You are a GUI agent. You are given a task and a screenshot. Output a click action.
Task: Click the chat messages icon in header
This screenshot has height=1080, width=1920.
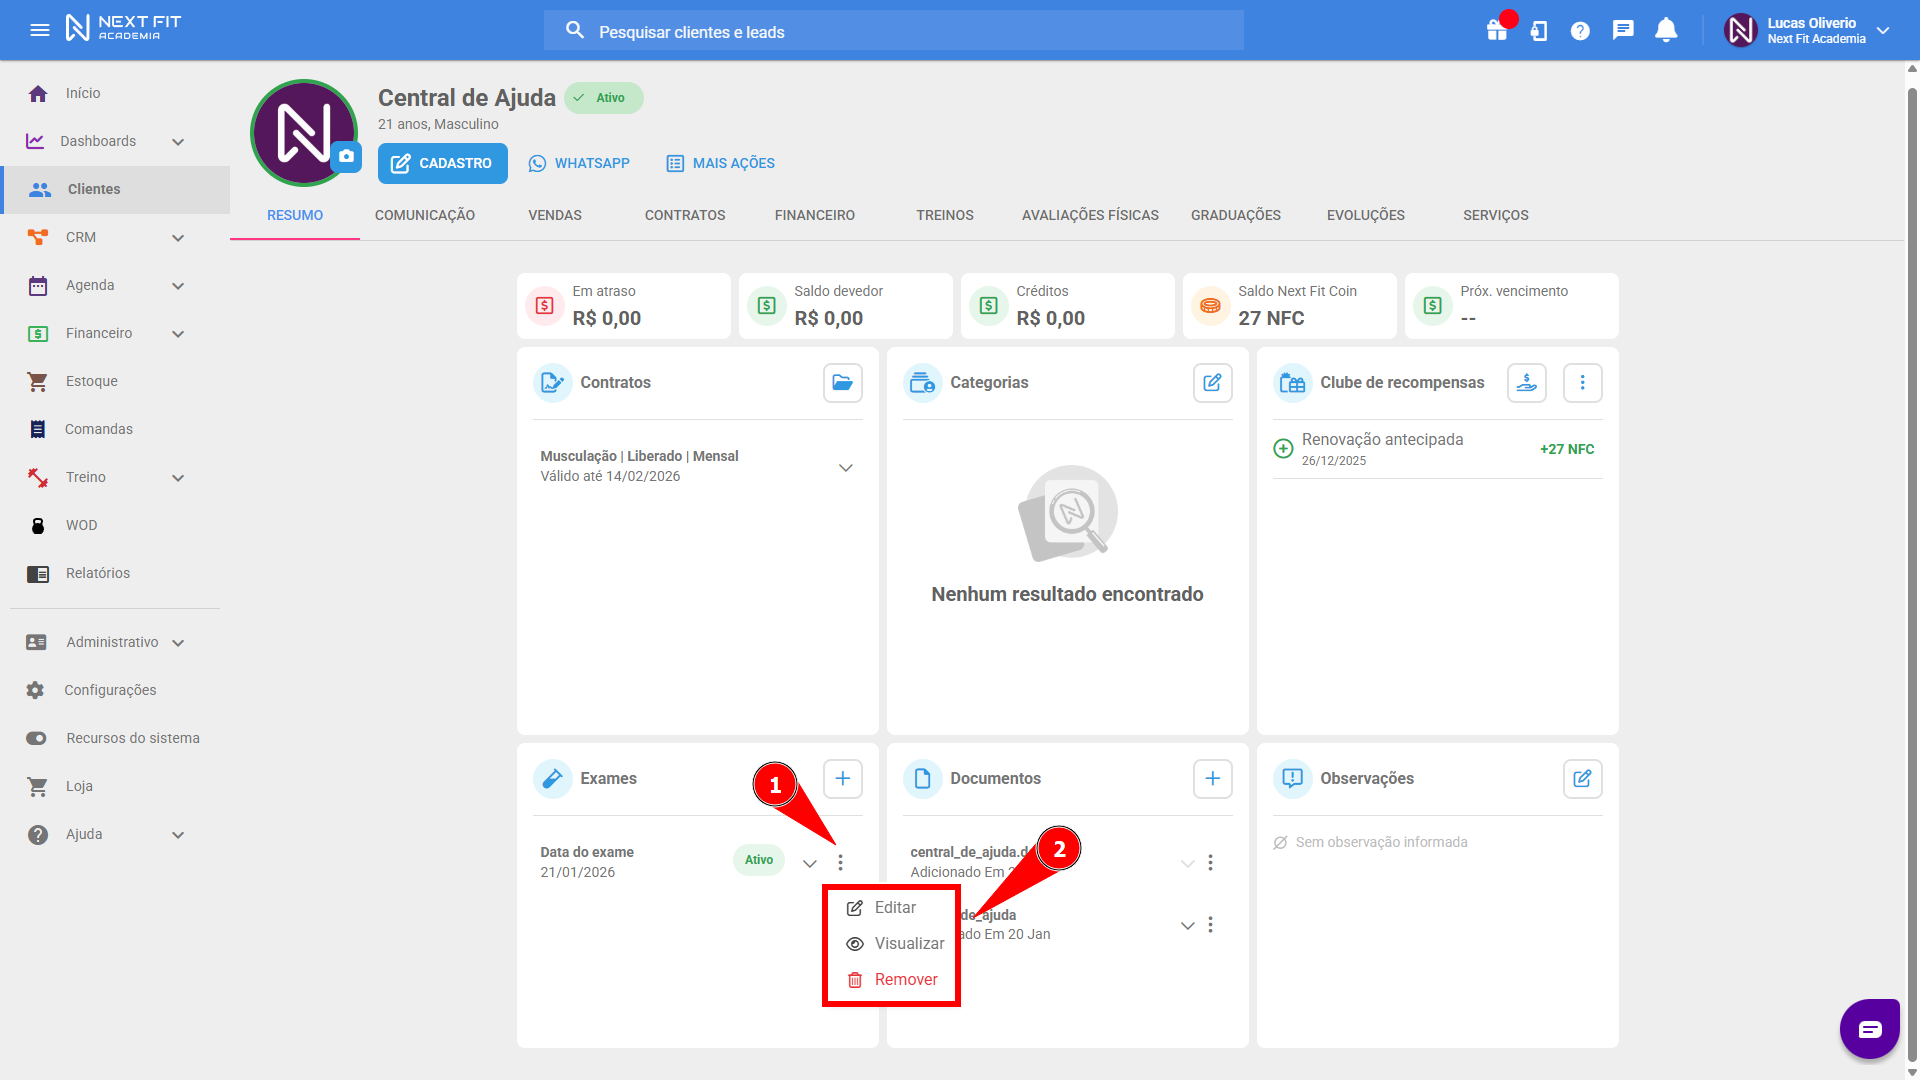click(x=1622, y=30)
